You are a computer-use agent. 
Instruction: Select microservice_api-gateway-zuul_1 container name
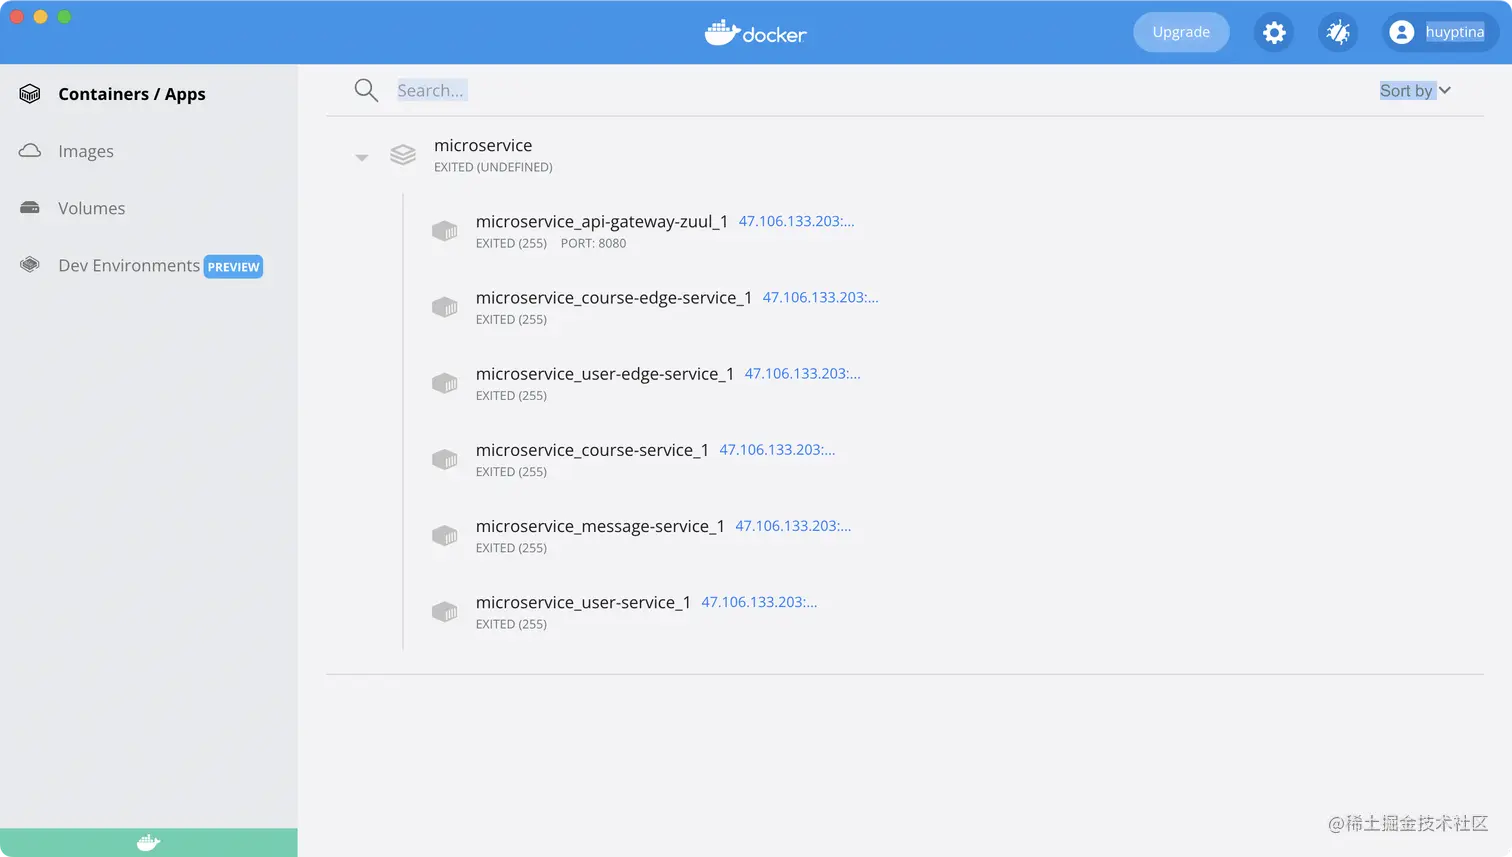[602, 221]
